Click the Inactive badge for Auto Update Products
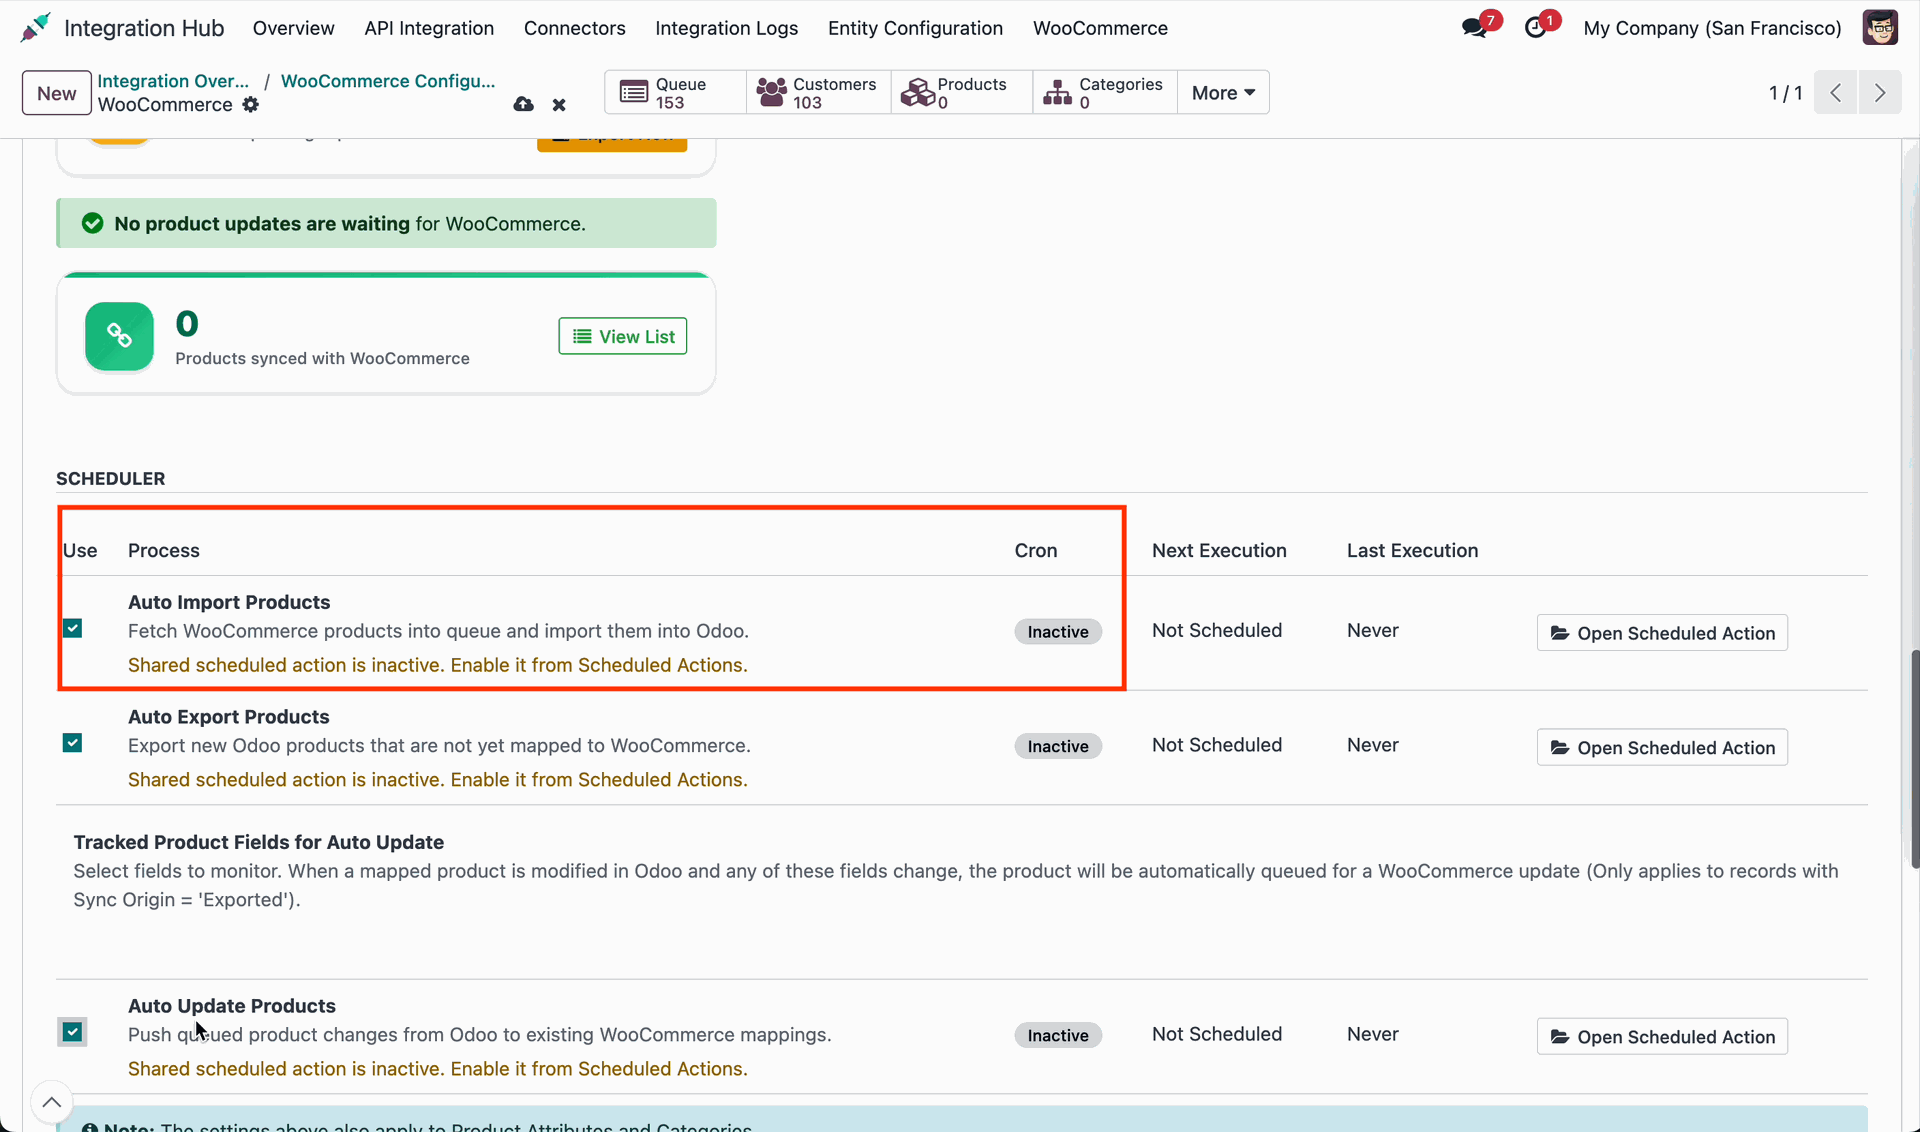The image size is (1920, 1132). [x=1058, y=1036]
